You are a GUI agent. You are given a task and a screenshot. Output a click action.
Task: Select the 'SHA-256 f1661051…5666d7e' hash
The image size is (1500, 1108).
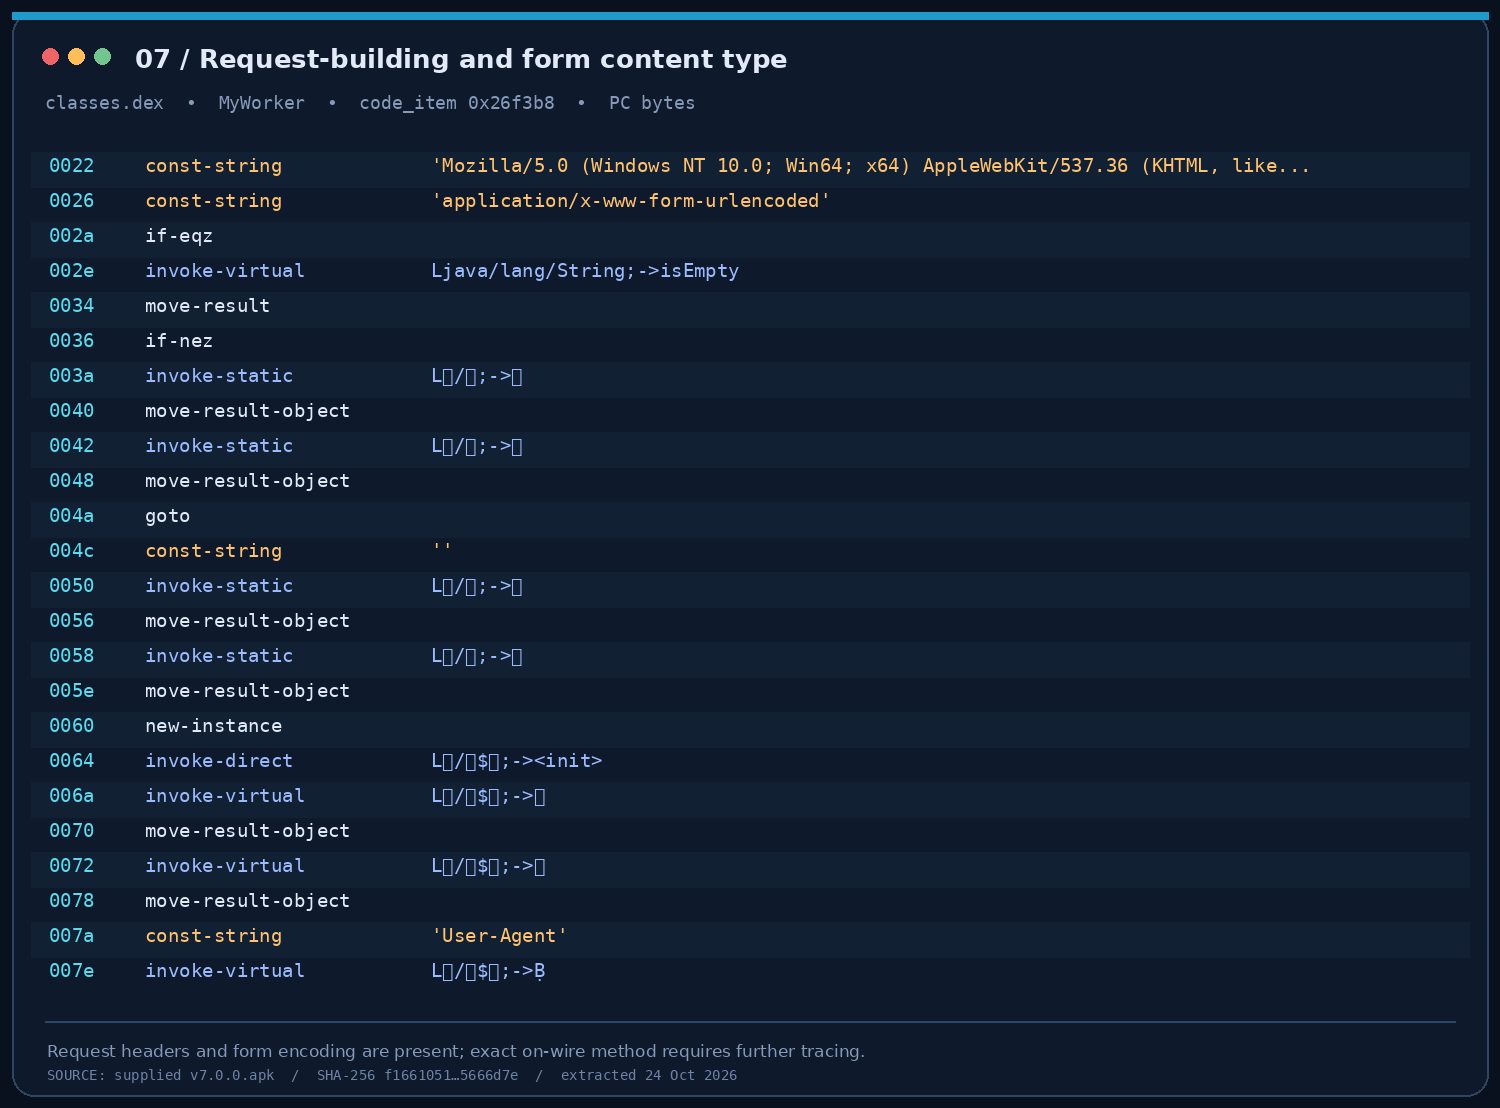[418, 1076]
